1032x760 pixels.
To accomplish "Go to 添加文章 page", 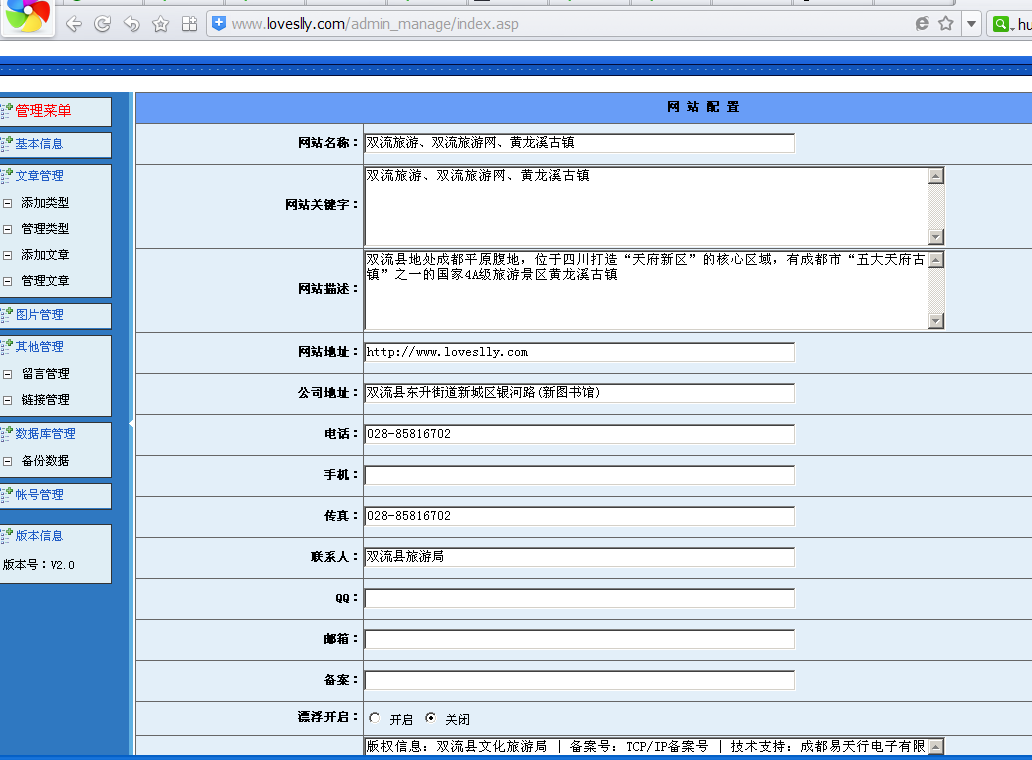I will pos(45,255).
